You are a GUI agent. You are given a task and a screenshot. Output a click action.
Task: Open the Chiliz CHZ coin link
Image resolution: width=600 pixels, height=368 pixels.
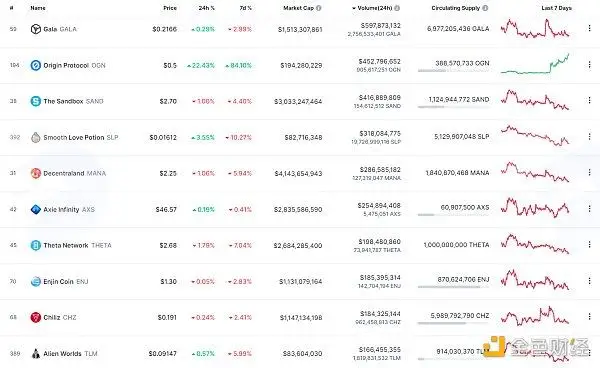[60, 318]
